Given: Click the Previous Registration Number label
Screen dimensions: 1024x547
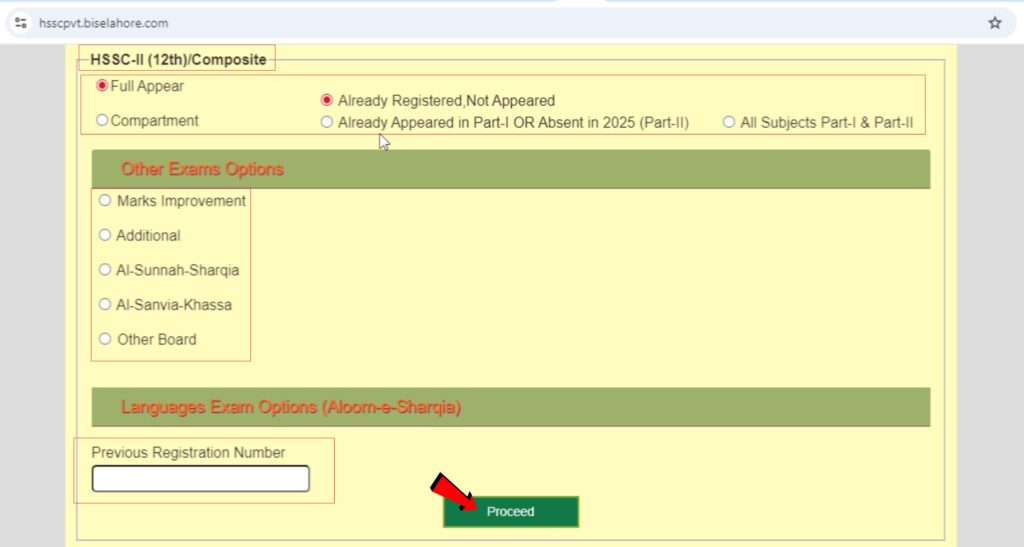Looking at the screenshot, I should pyautogui.click(x=188, y=453).
